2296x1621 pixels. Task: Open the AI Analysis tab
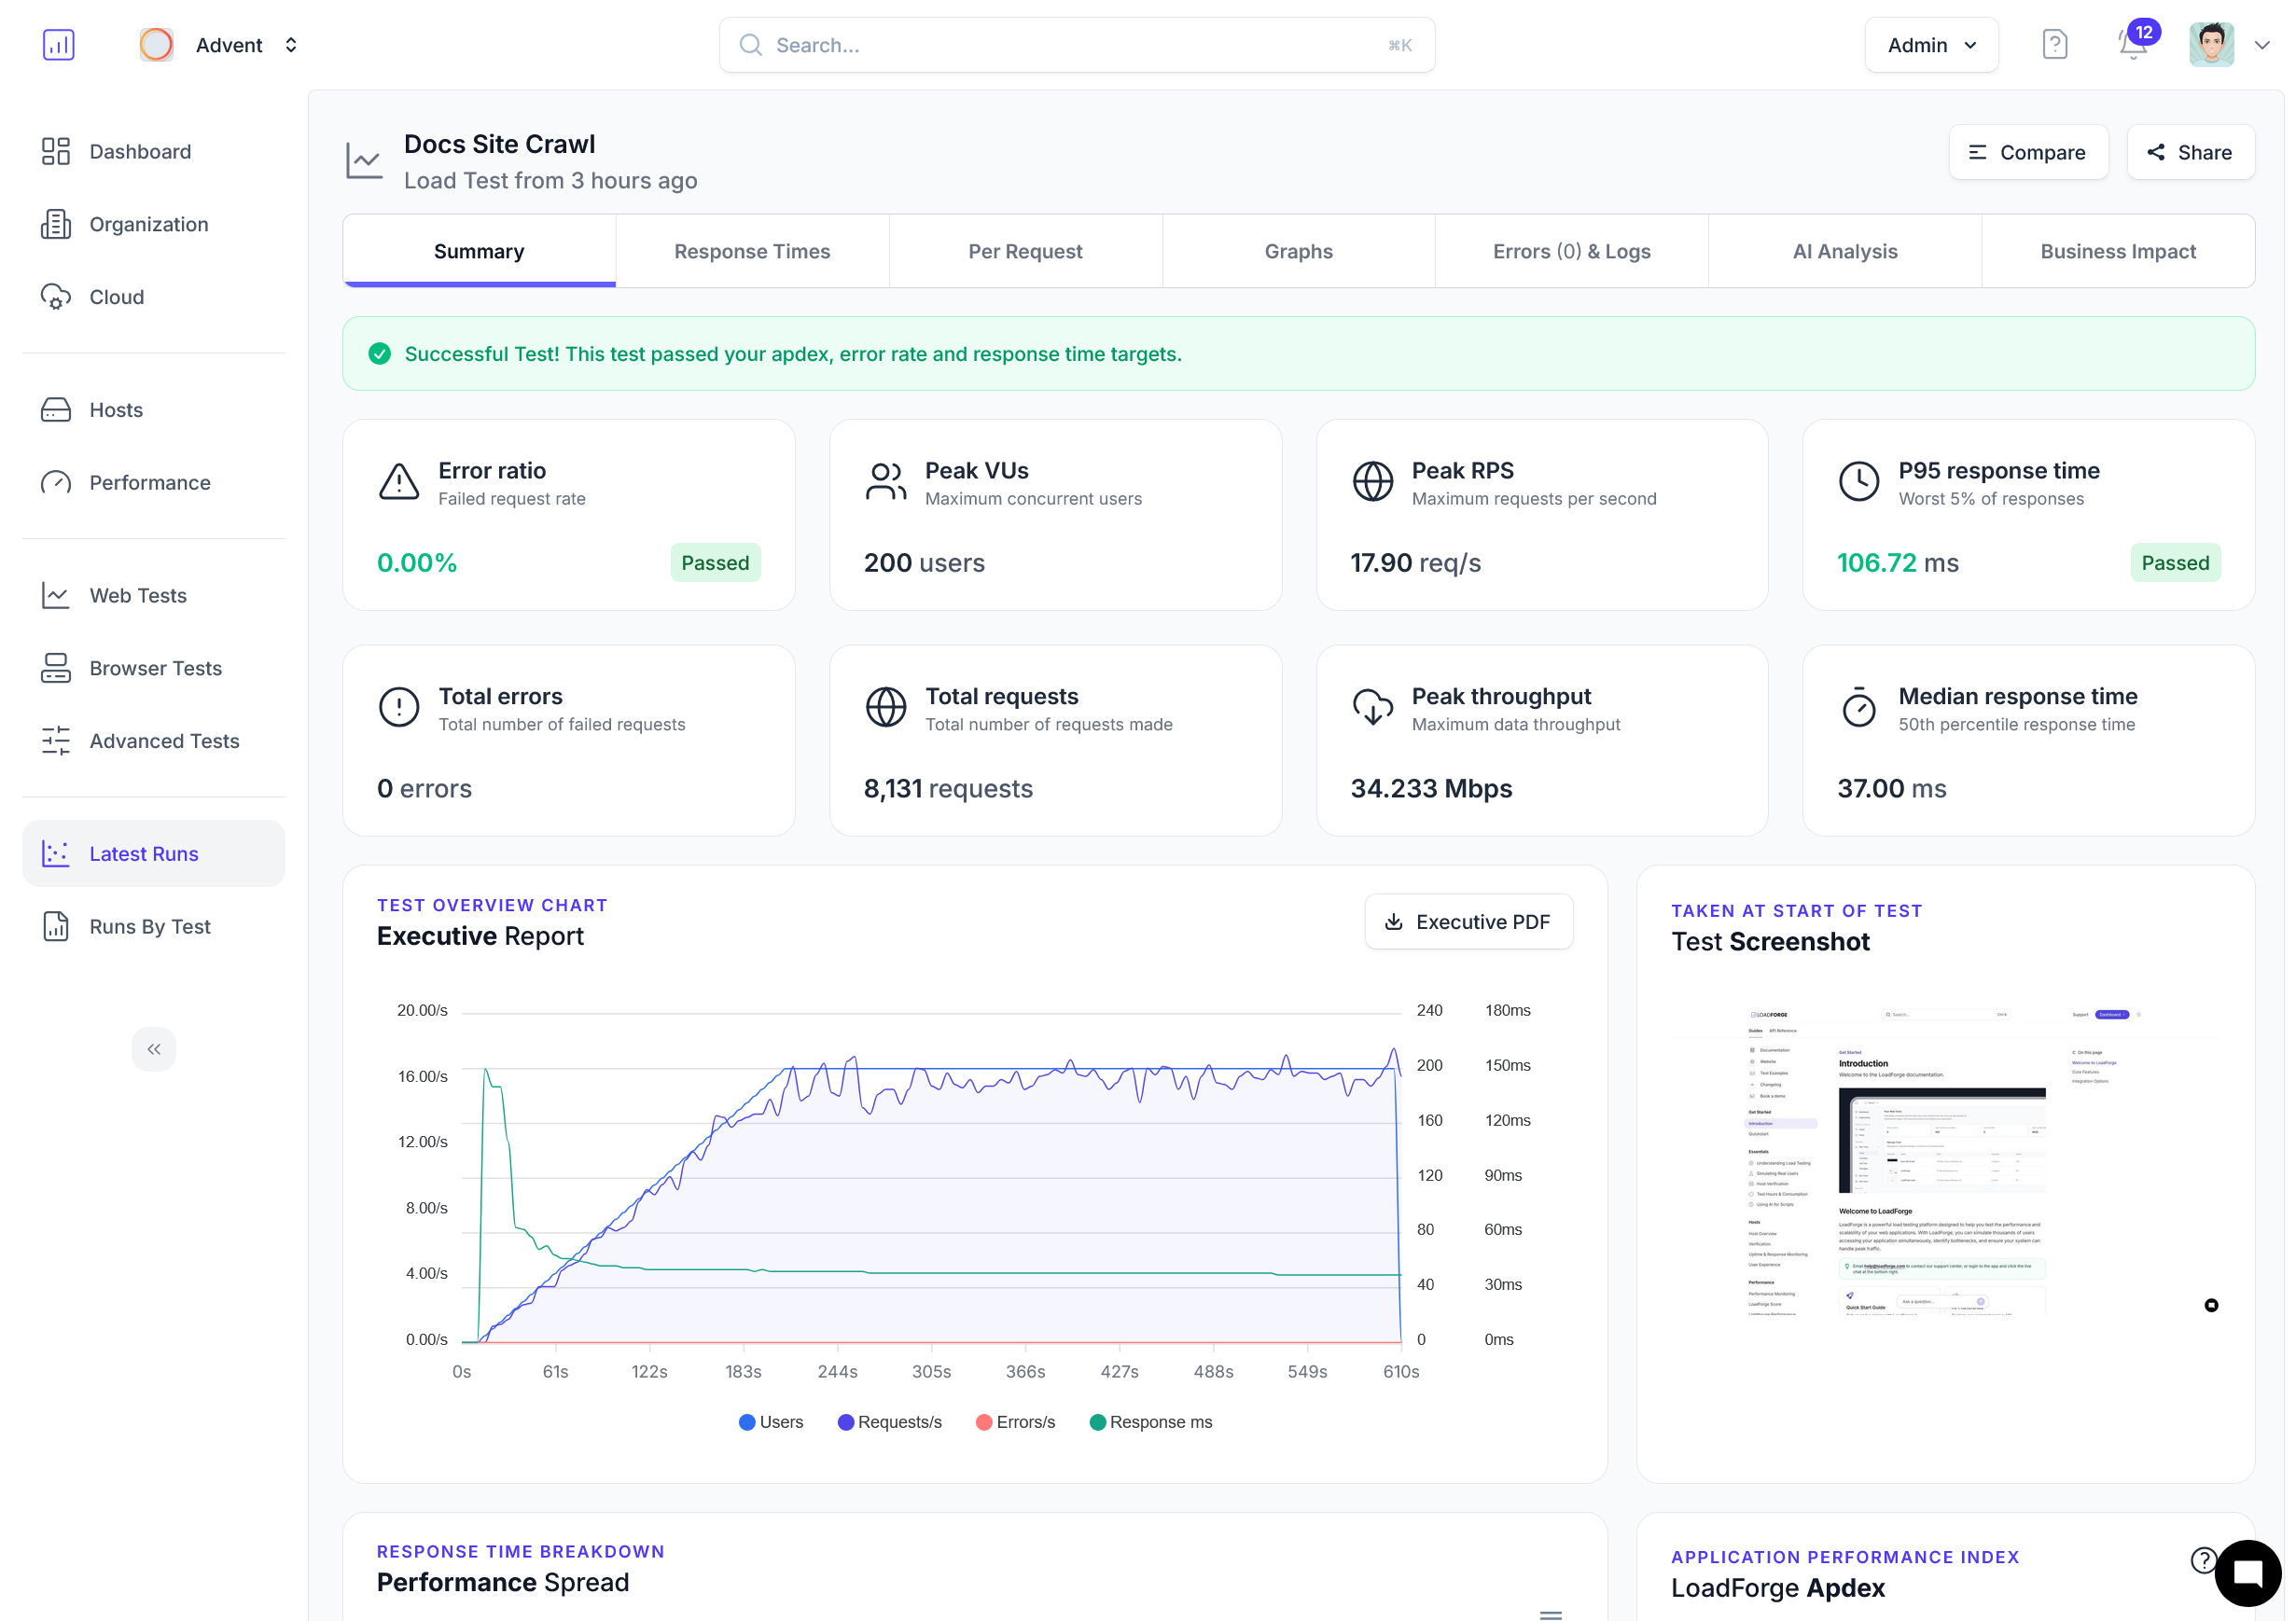(x=1844, y=252)
